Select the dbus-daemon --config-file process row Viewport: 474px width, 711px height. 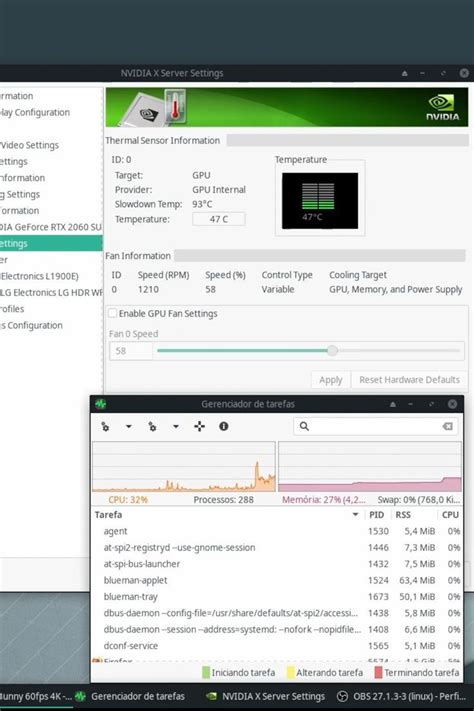click(277, 613)
